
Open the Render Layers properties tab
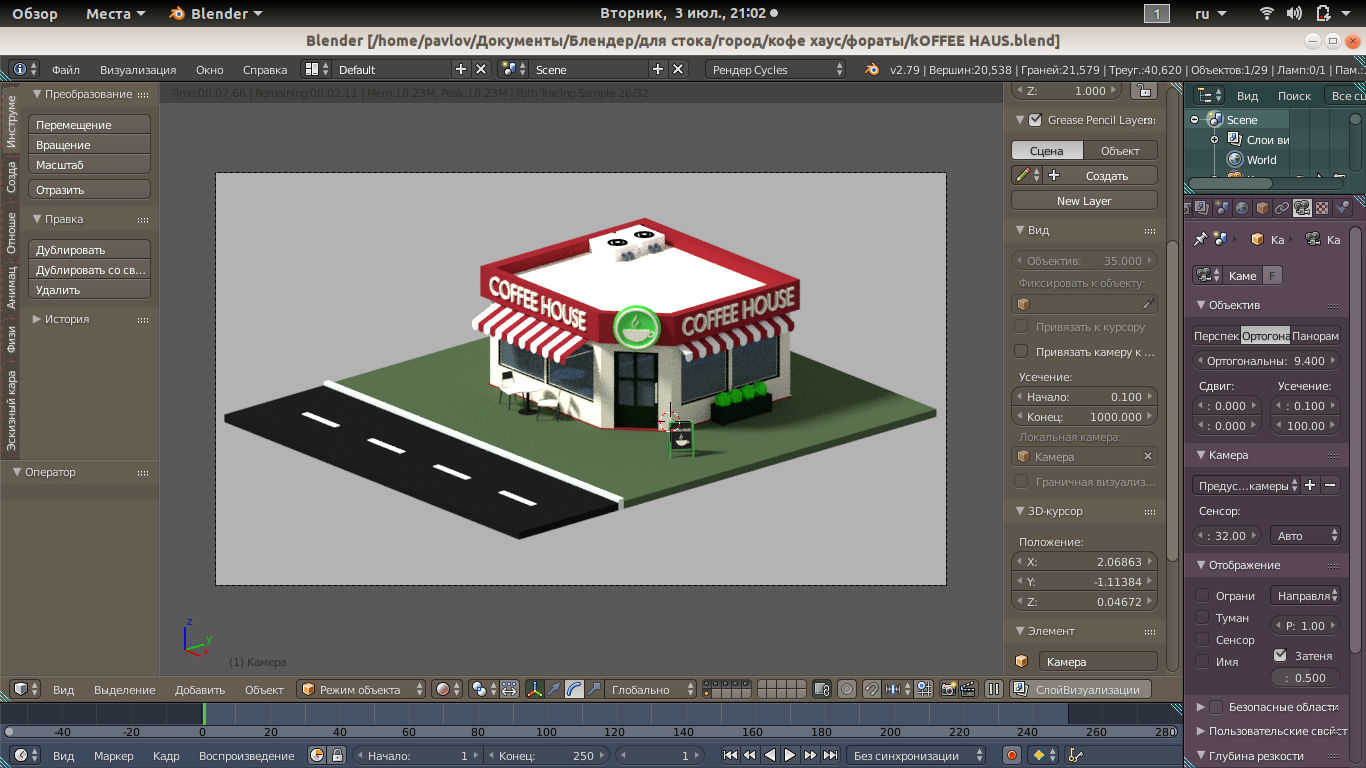point(1202,208)
